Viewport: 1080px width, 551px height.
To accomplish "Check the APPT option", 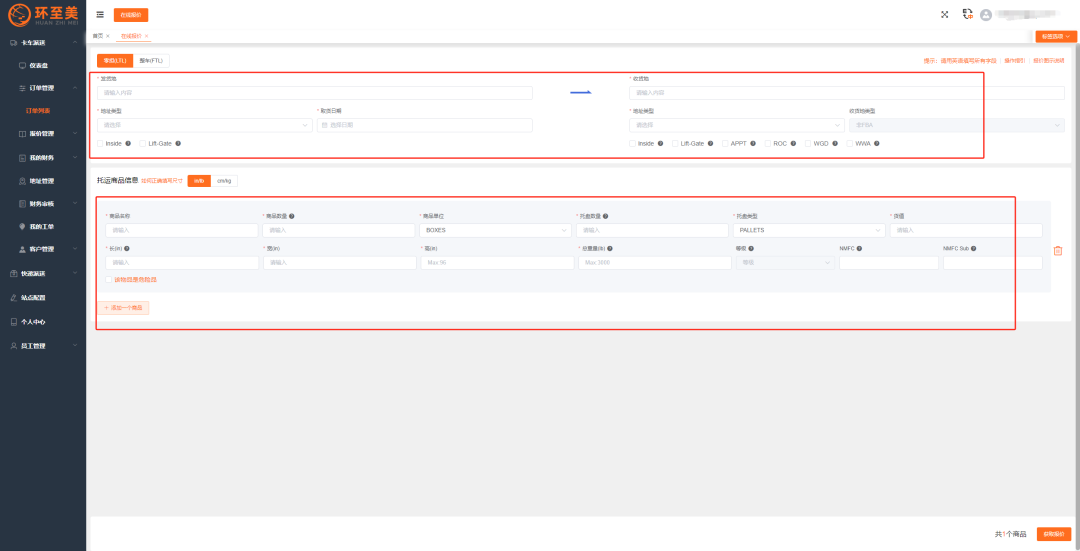I will coord(725,143).
